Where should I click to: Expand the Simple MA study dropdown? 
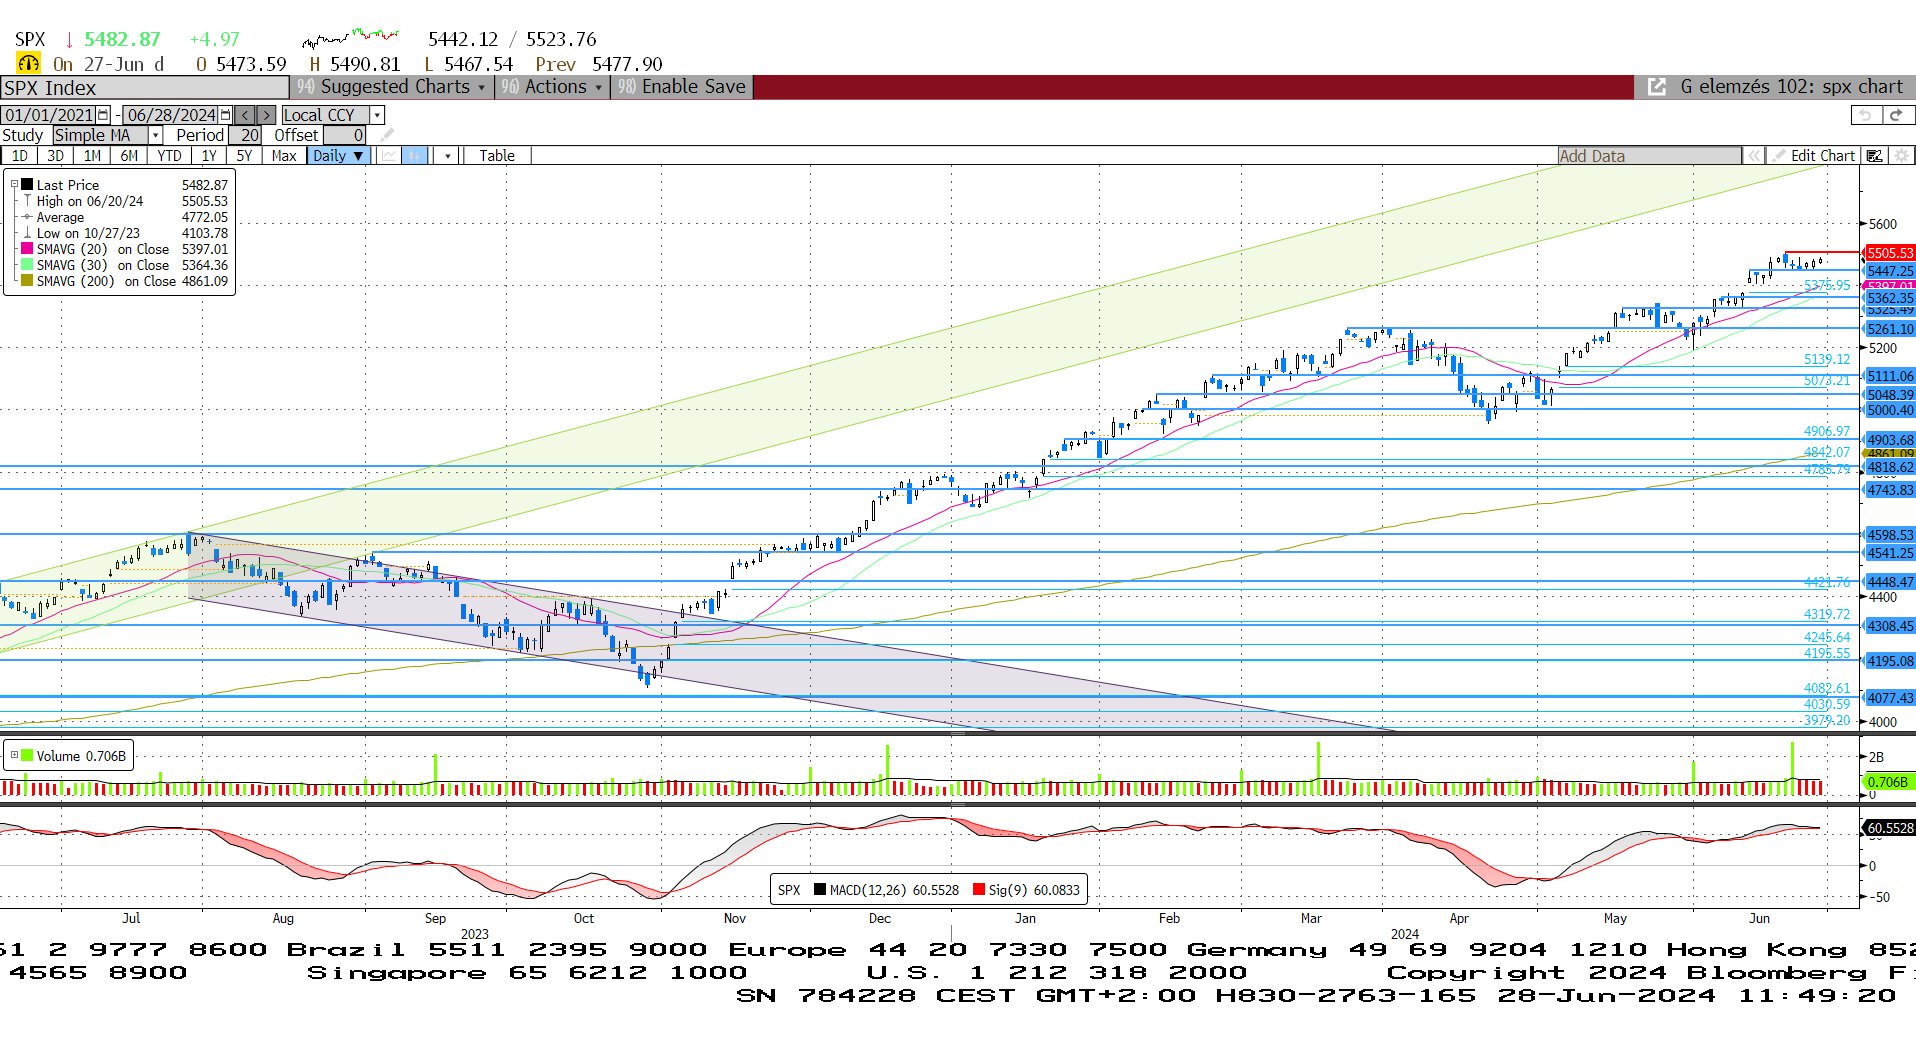pyautogui.click(x=156, y=135)
